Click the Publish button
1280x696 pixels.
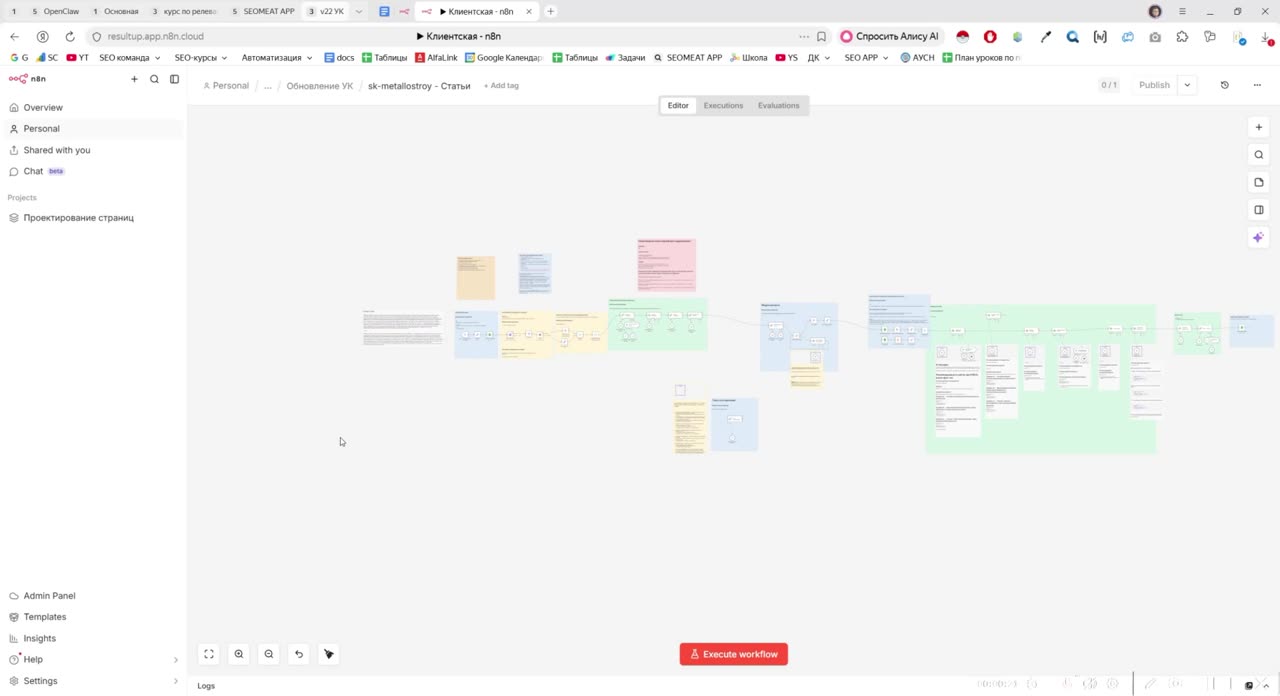tap(1154, 85)
